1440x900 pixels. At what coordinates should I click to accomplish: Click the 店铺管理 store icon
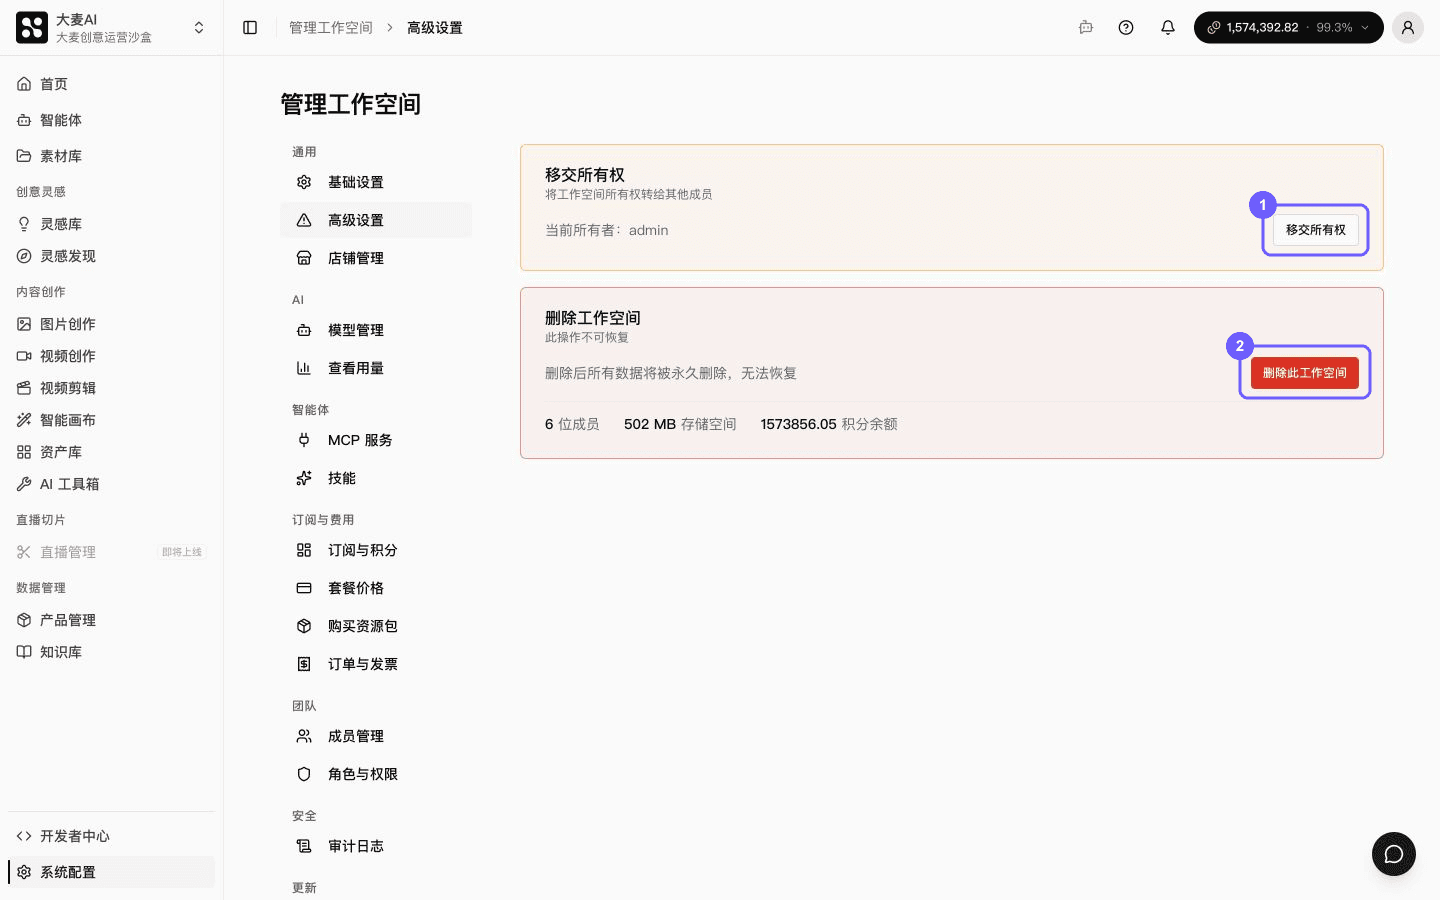304,258
